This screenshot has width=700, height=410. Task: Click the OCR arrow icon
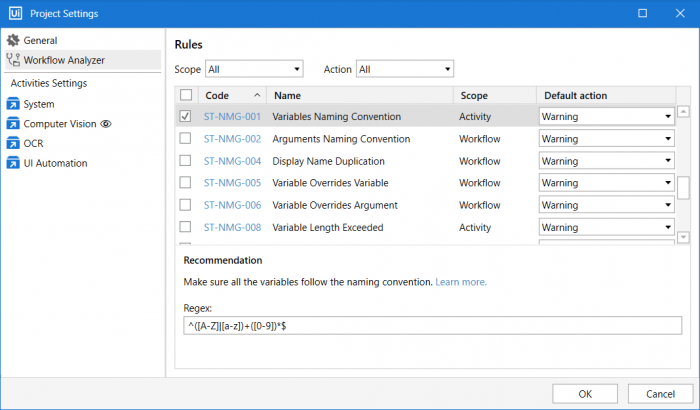[x=13, y=144]
